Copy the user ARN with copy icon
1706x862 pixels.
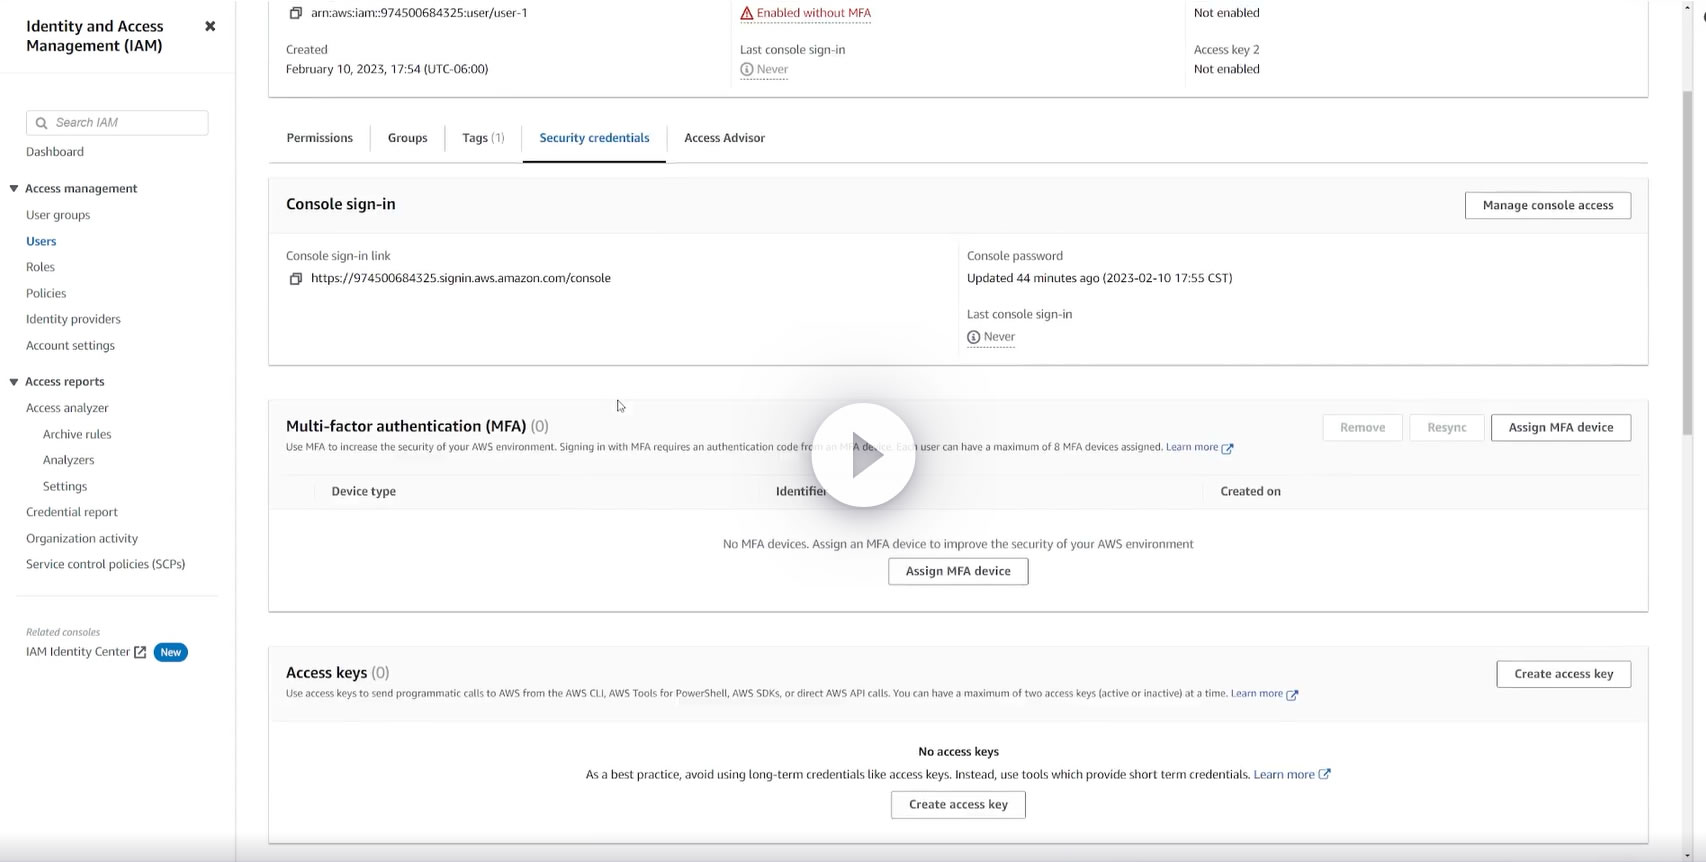point(296,14)
